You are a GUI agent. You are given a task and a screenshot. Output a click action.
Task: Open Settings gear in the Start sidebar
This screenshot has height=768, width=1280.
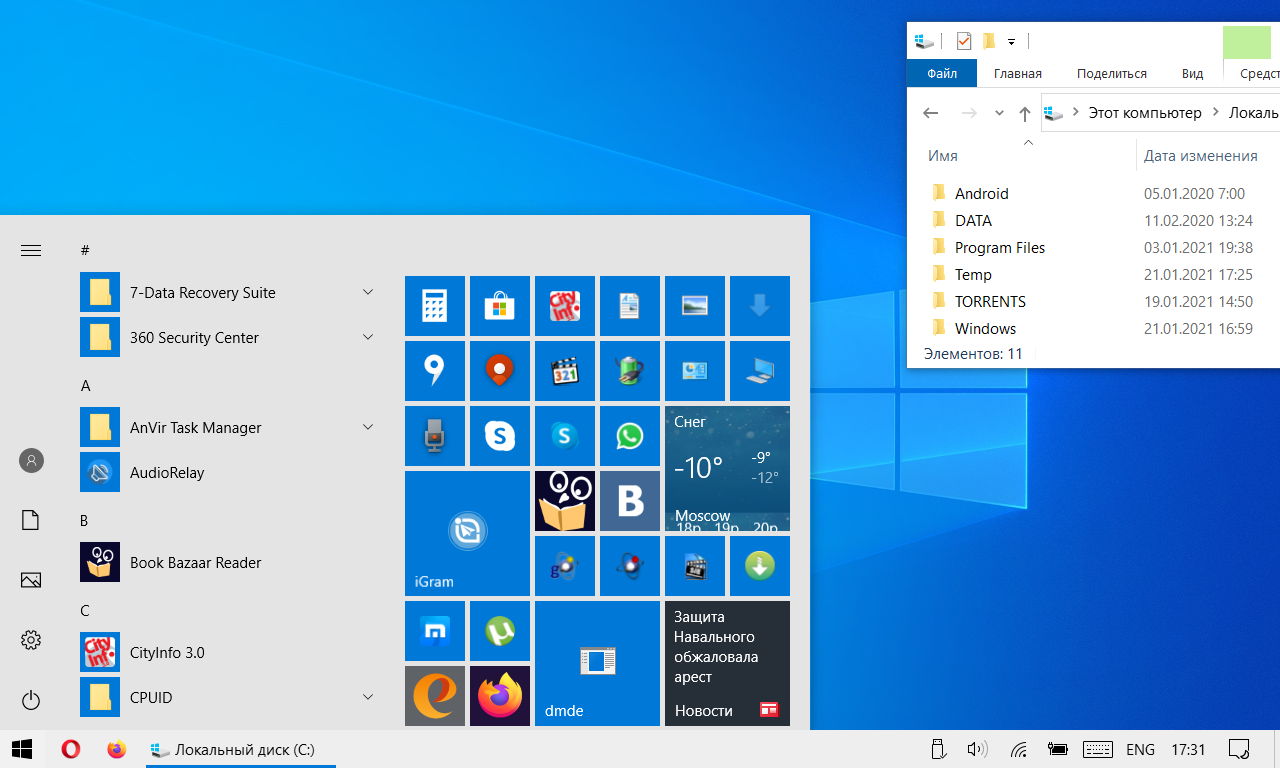[31, 640]
